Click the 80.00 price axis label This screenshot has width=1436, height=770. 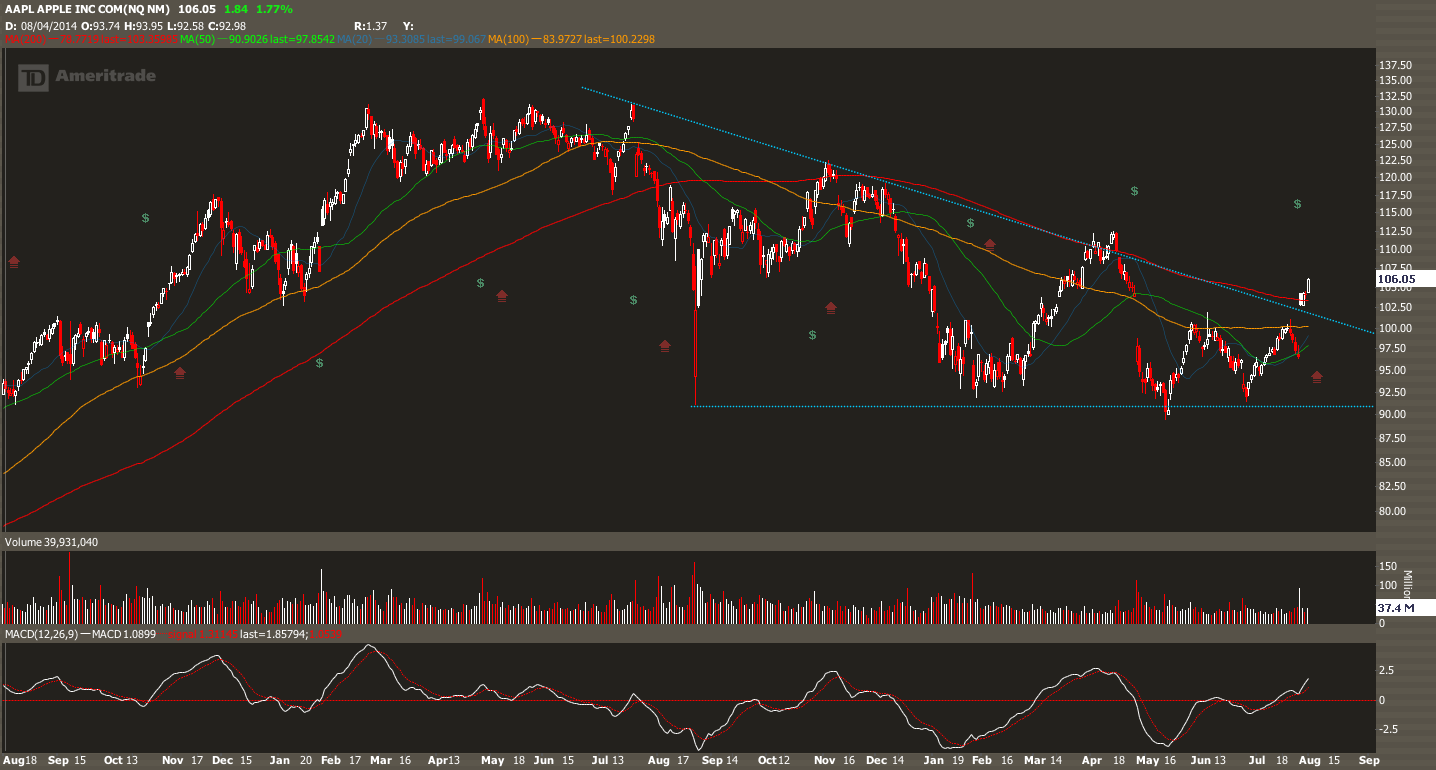(x=1393, y=511)
